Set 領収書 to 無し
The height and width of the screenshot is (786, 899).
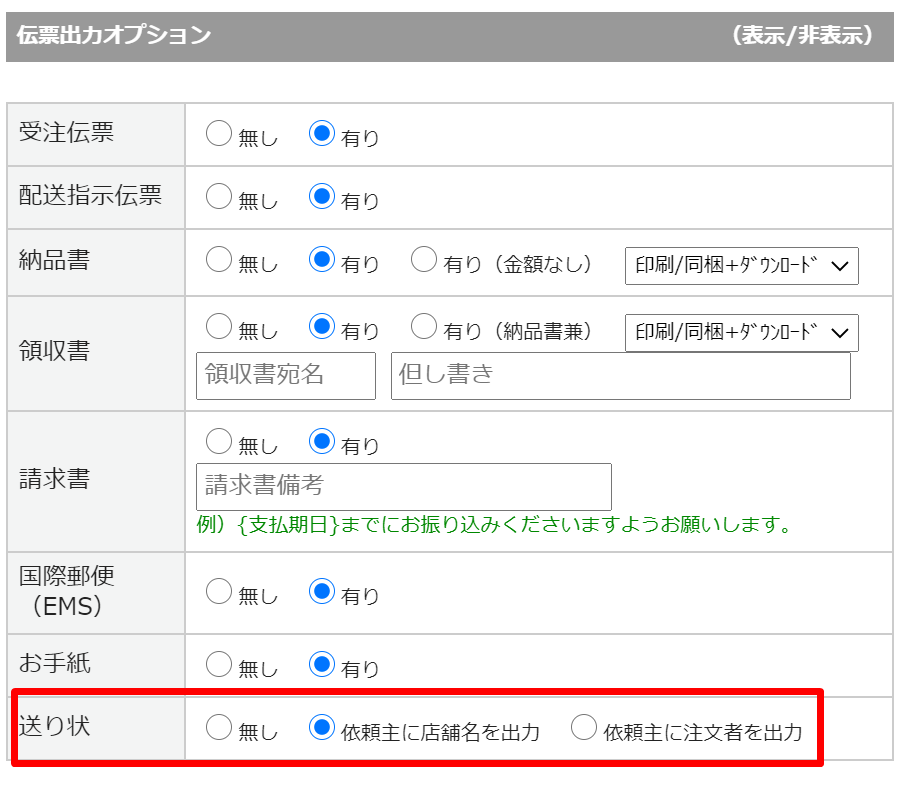click(x=218, y=326)
